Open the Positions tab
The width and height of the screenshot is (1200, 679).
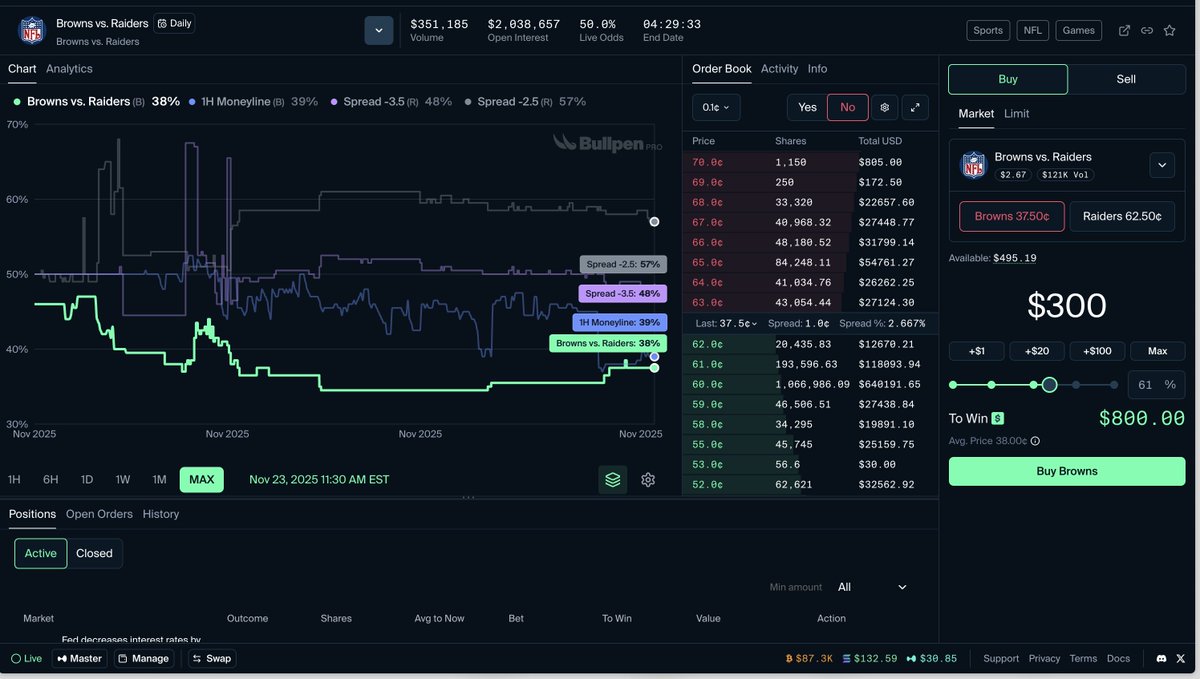pos(32,514)
